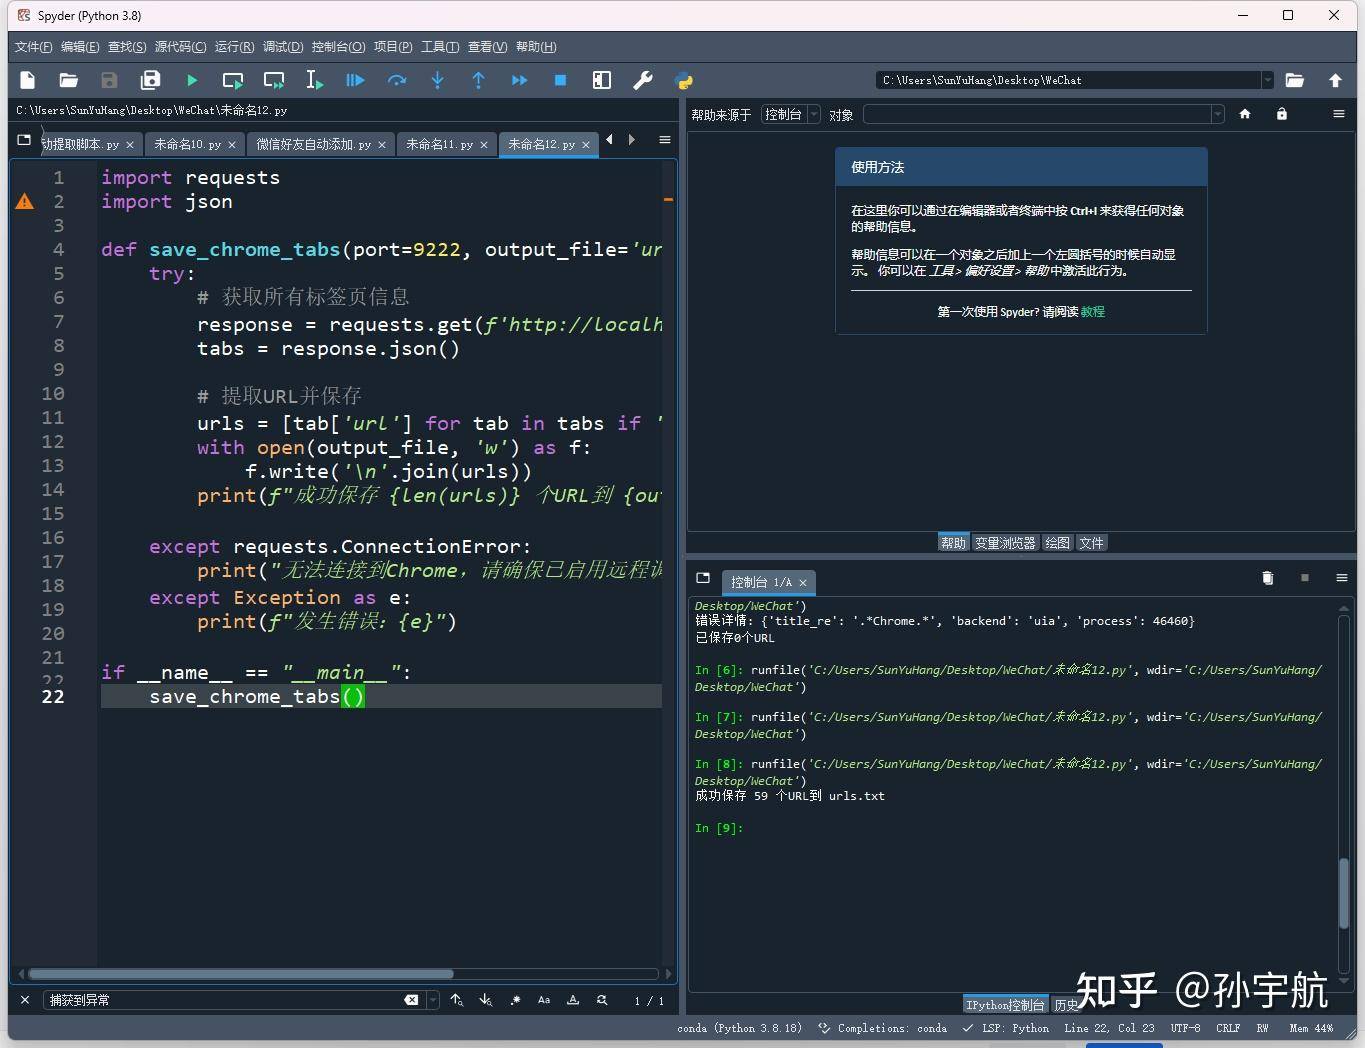Open the 工具(T) menu
The image size is (1365, 1048).
440,47
